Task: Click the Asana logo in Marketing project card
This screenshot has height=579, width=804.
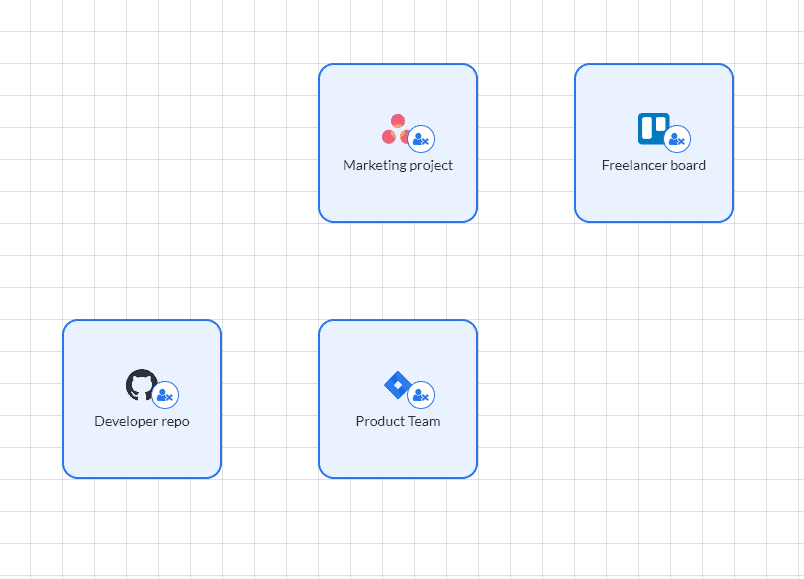Action: (x=396, y=129)
